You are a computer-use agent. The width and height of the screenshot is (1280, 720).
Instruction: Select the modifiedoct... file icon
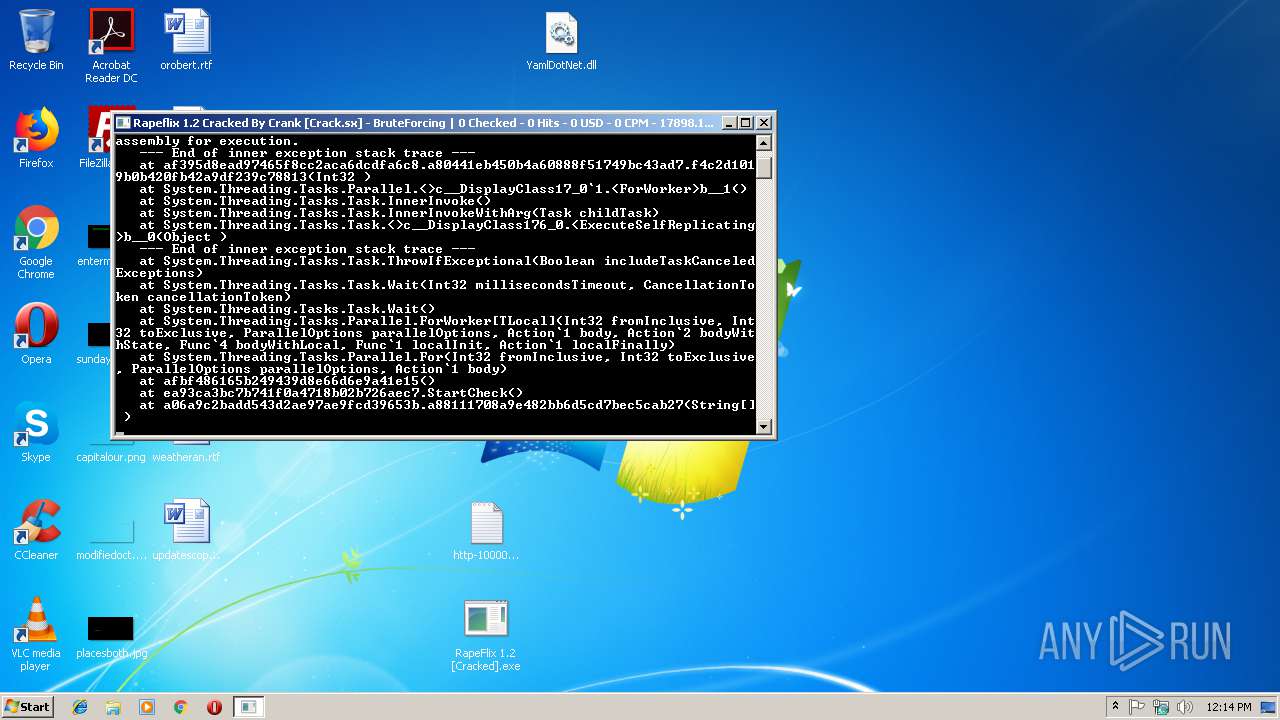(x=111, y=540)
